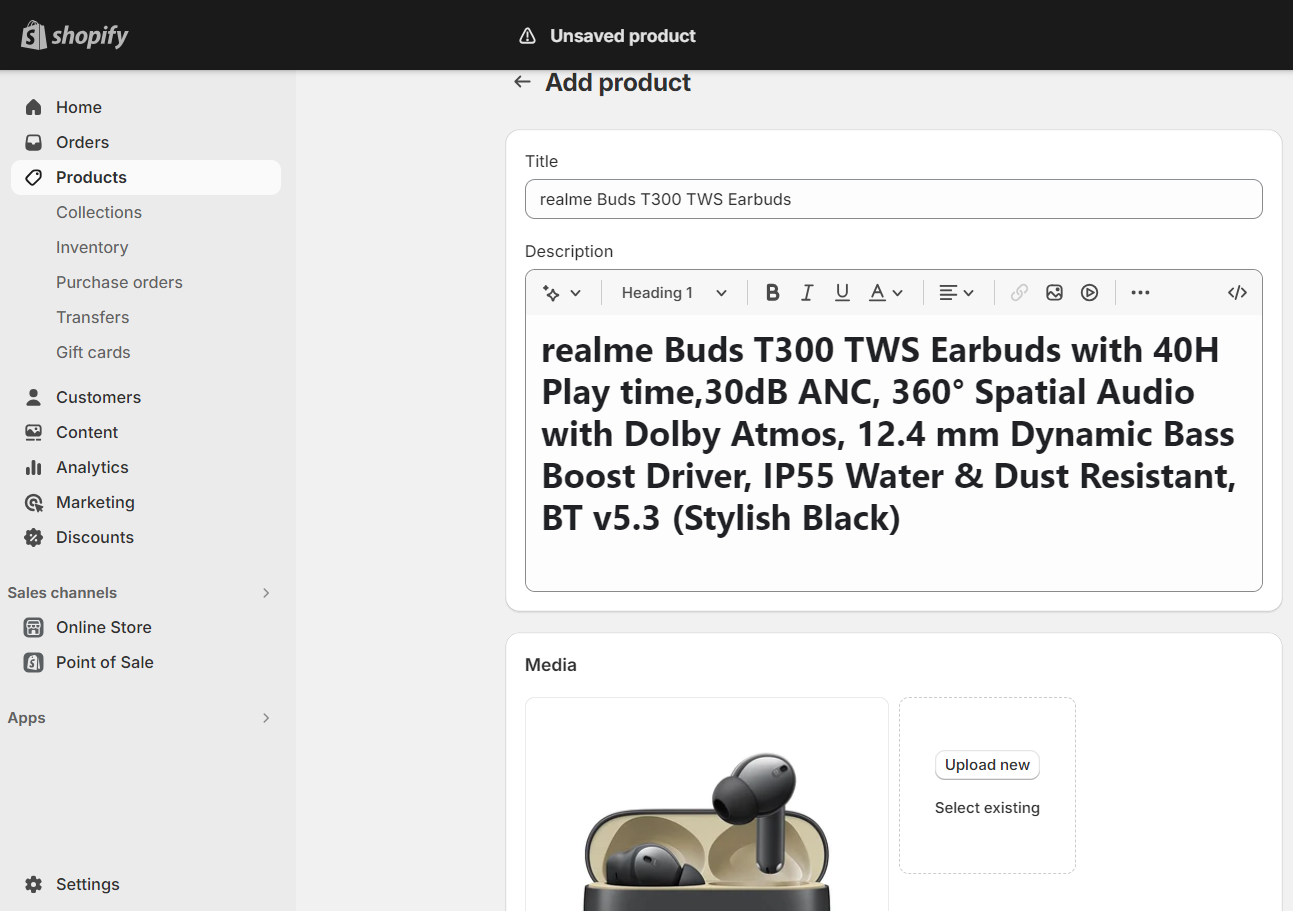This screenshot has width=1293, height=911.
Task: Click the insert link icon
Action: (1019, 293)
